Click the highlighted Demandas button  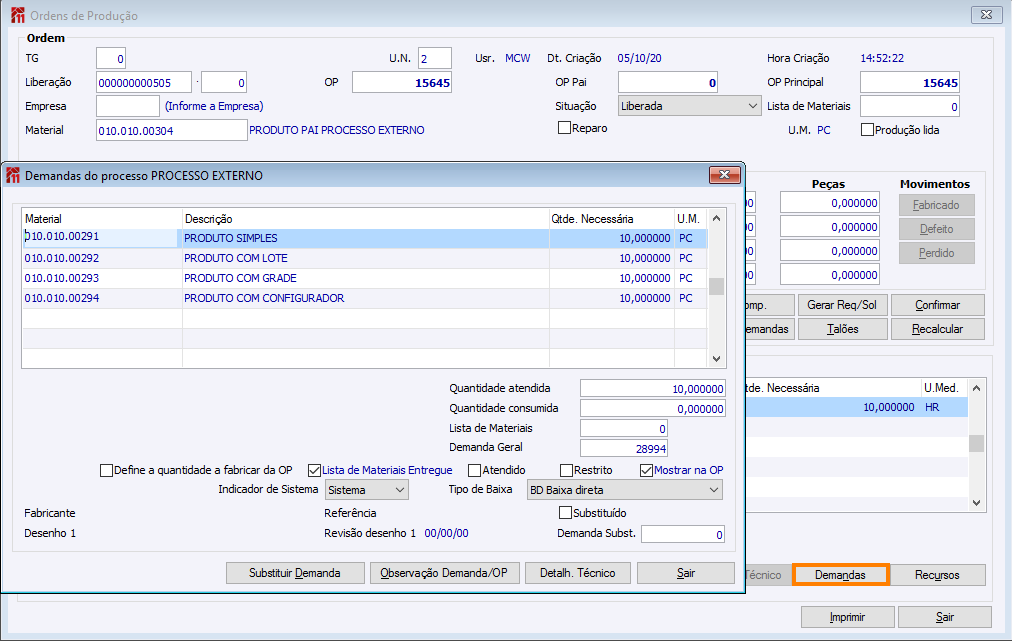coord(840,575)
